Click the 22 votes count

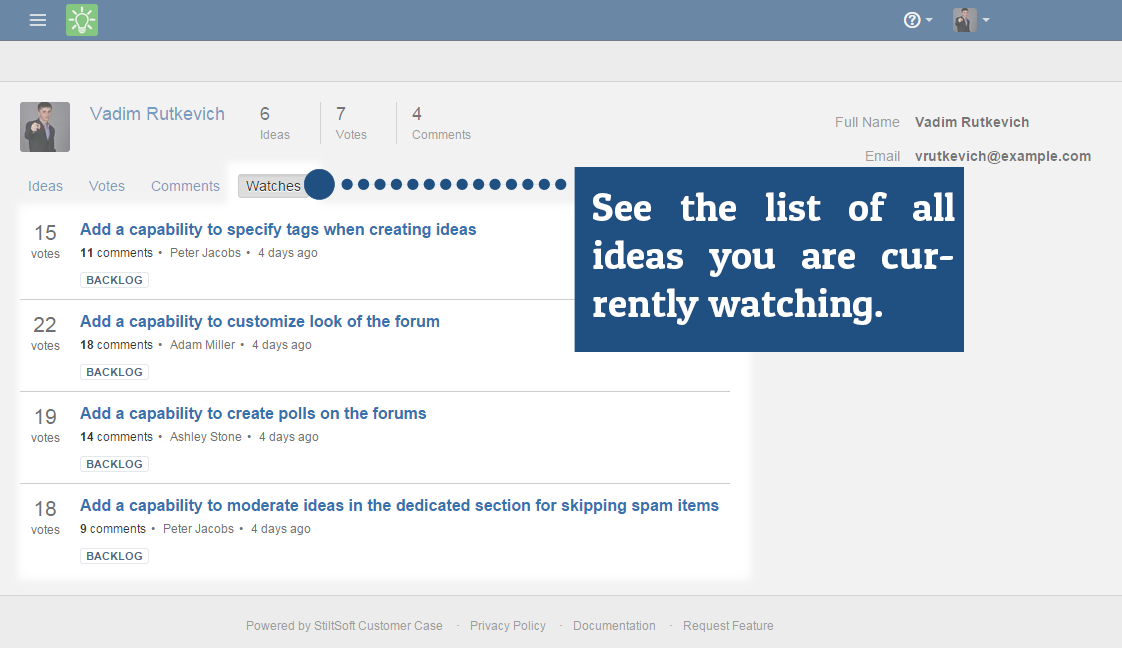pos(45,333)
